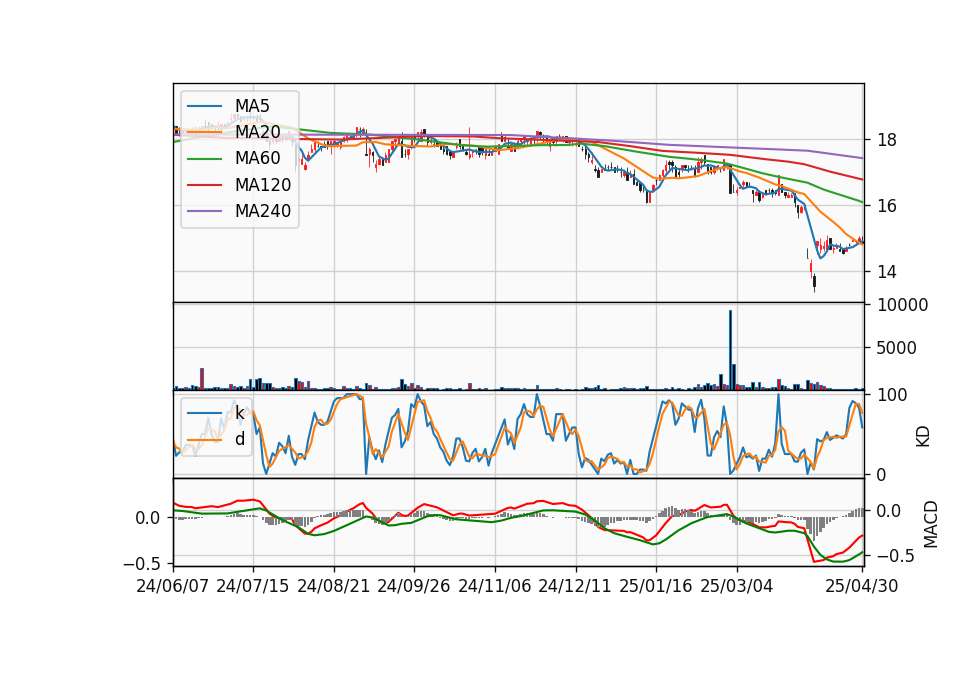This screenshot has width=960, height=690.
Task: Click the d label in KD legend
Action: (x=240, y=439)
